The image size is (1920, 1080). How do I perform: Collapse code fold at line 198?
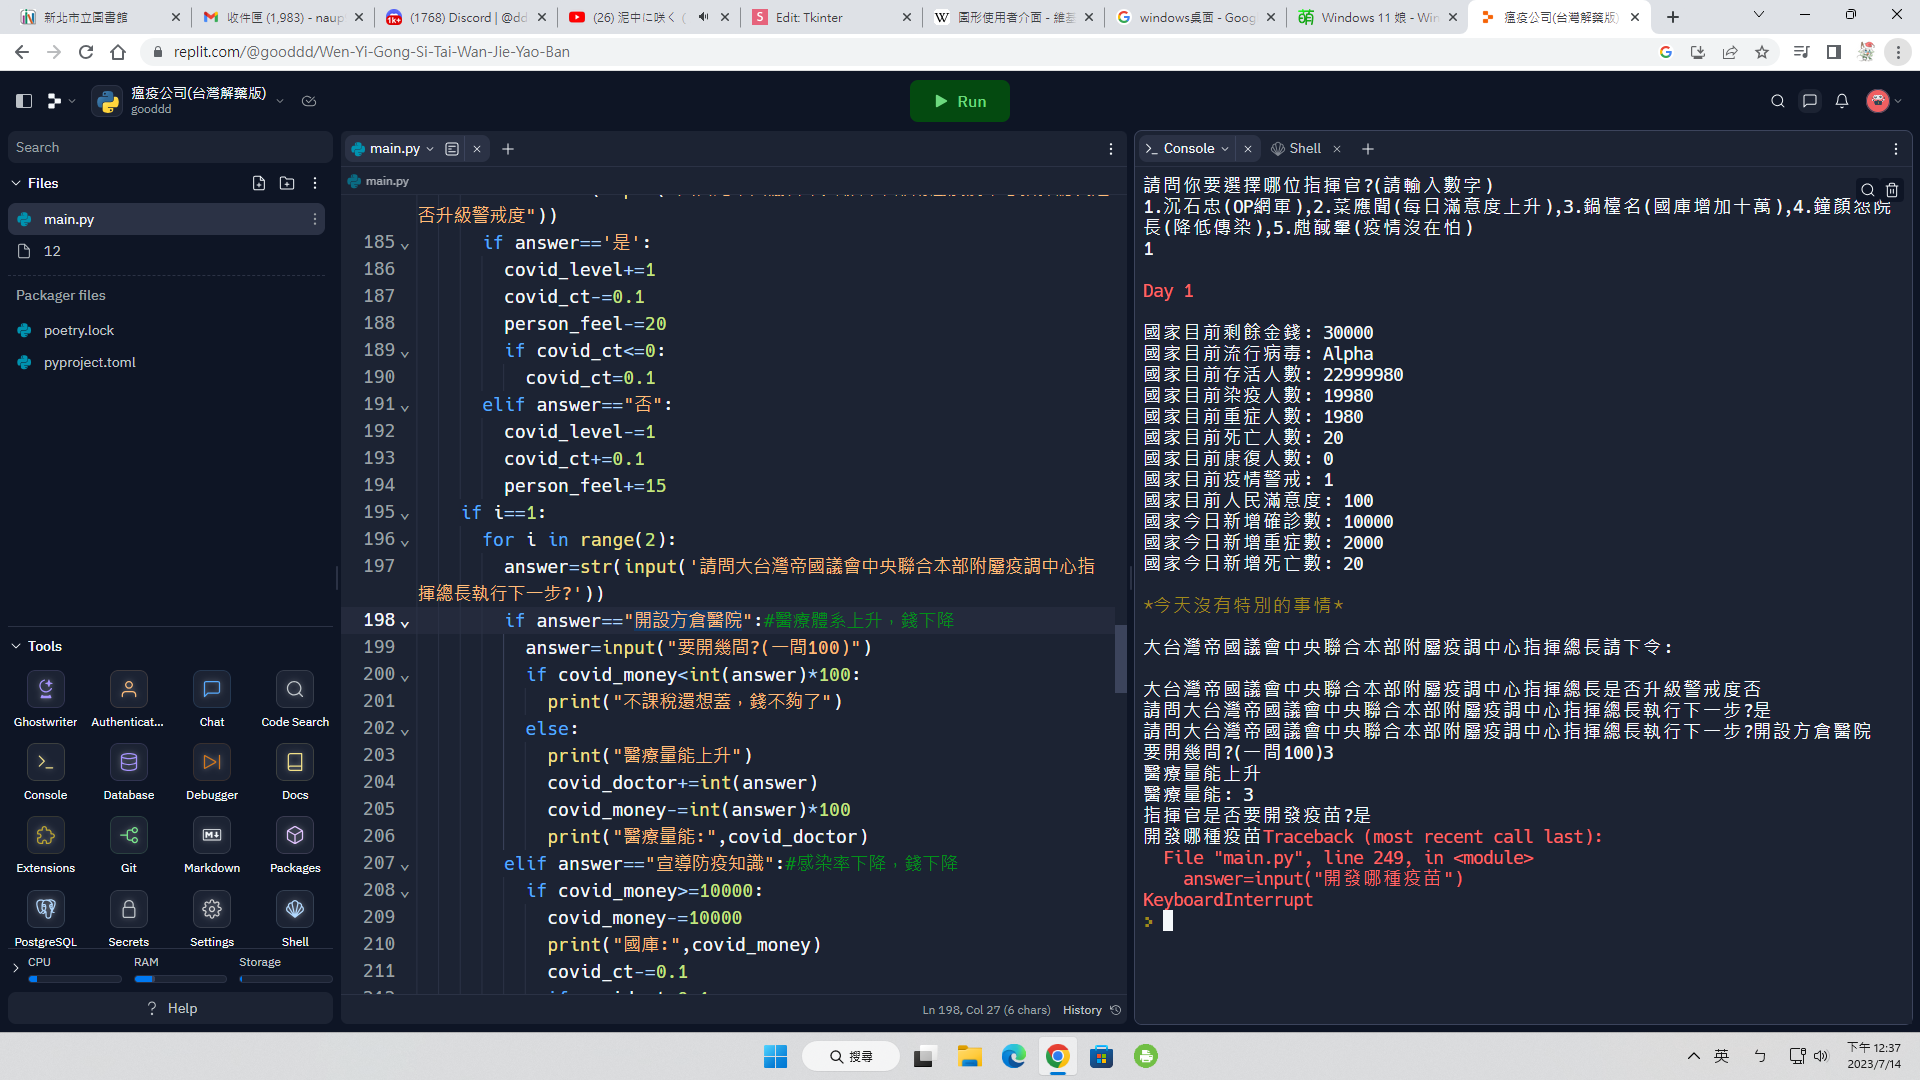(405, 623)
